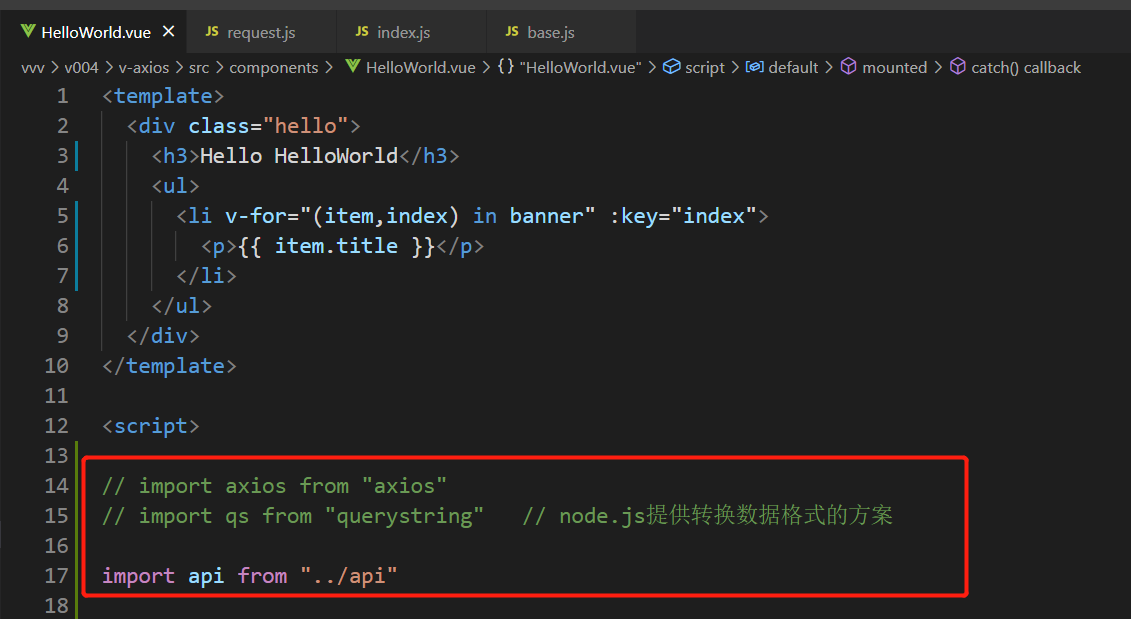Open the index.js editor tab
Viewport: 1131px width, 619px height.
[x=403, y=32]
